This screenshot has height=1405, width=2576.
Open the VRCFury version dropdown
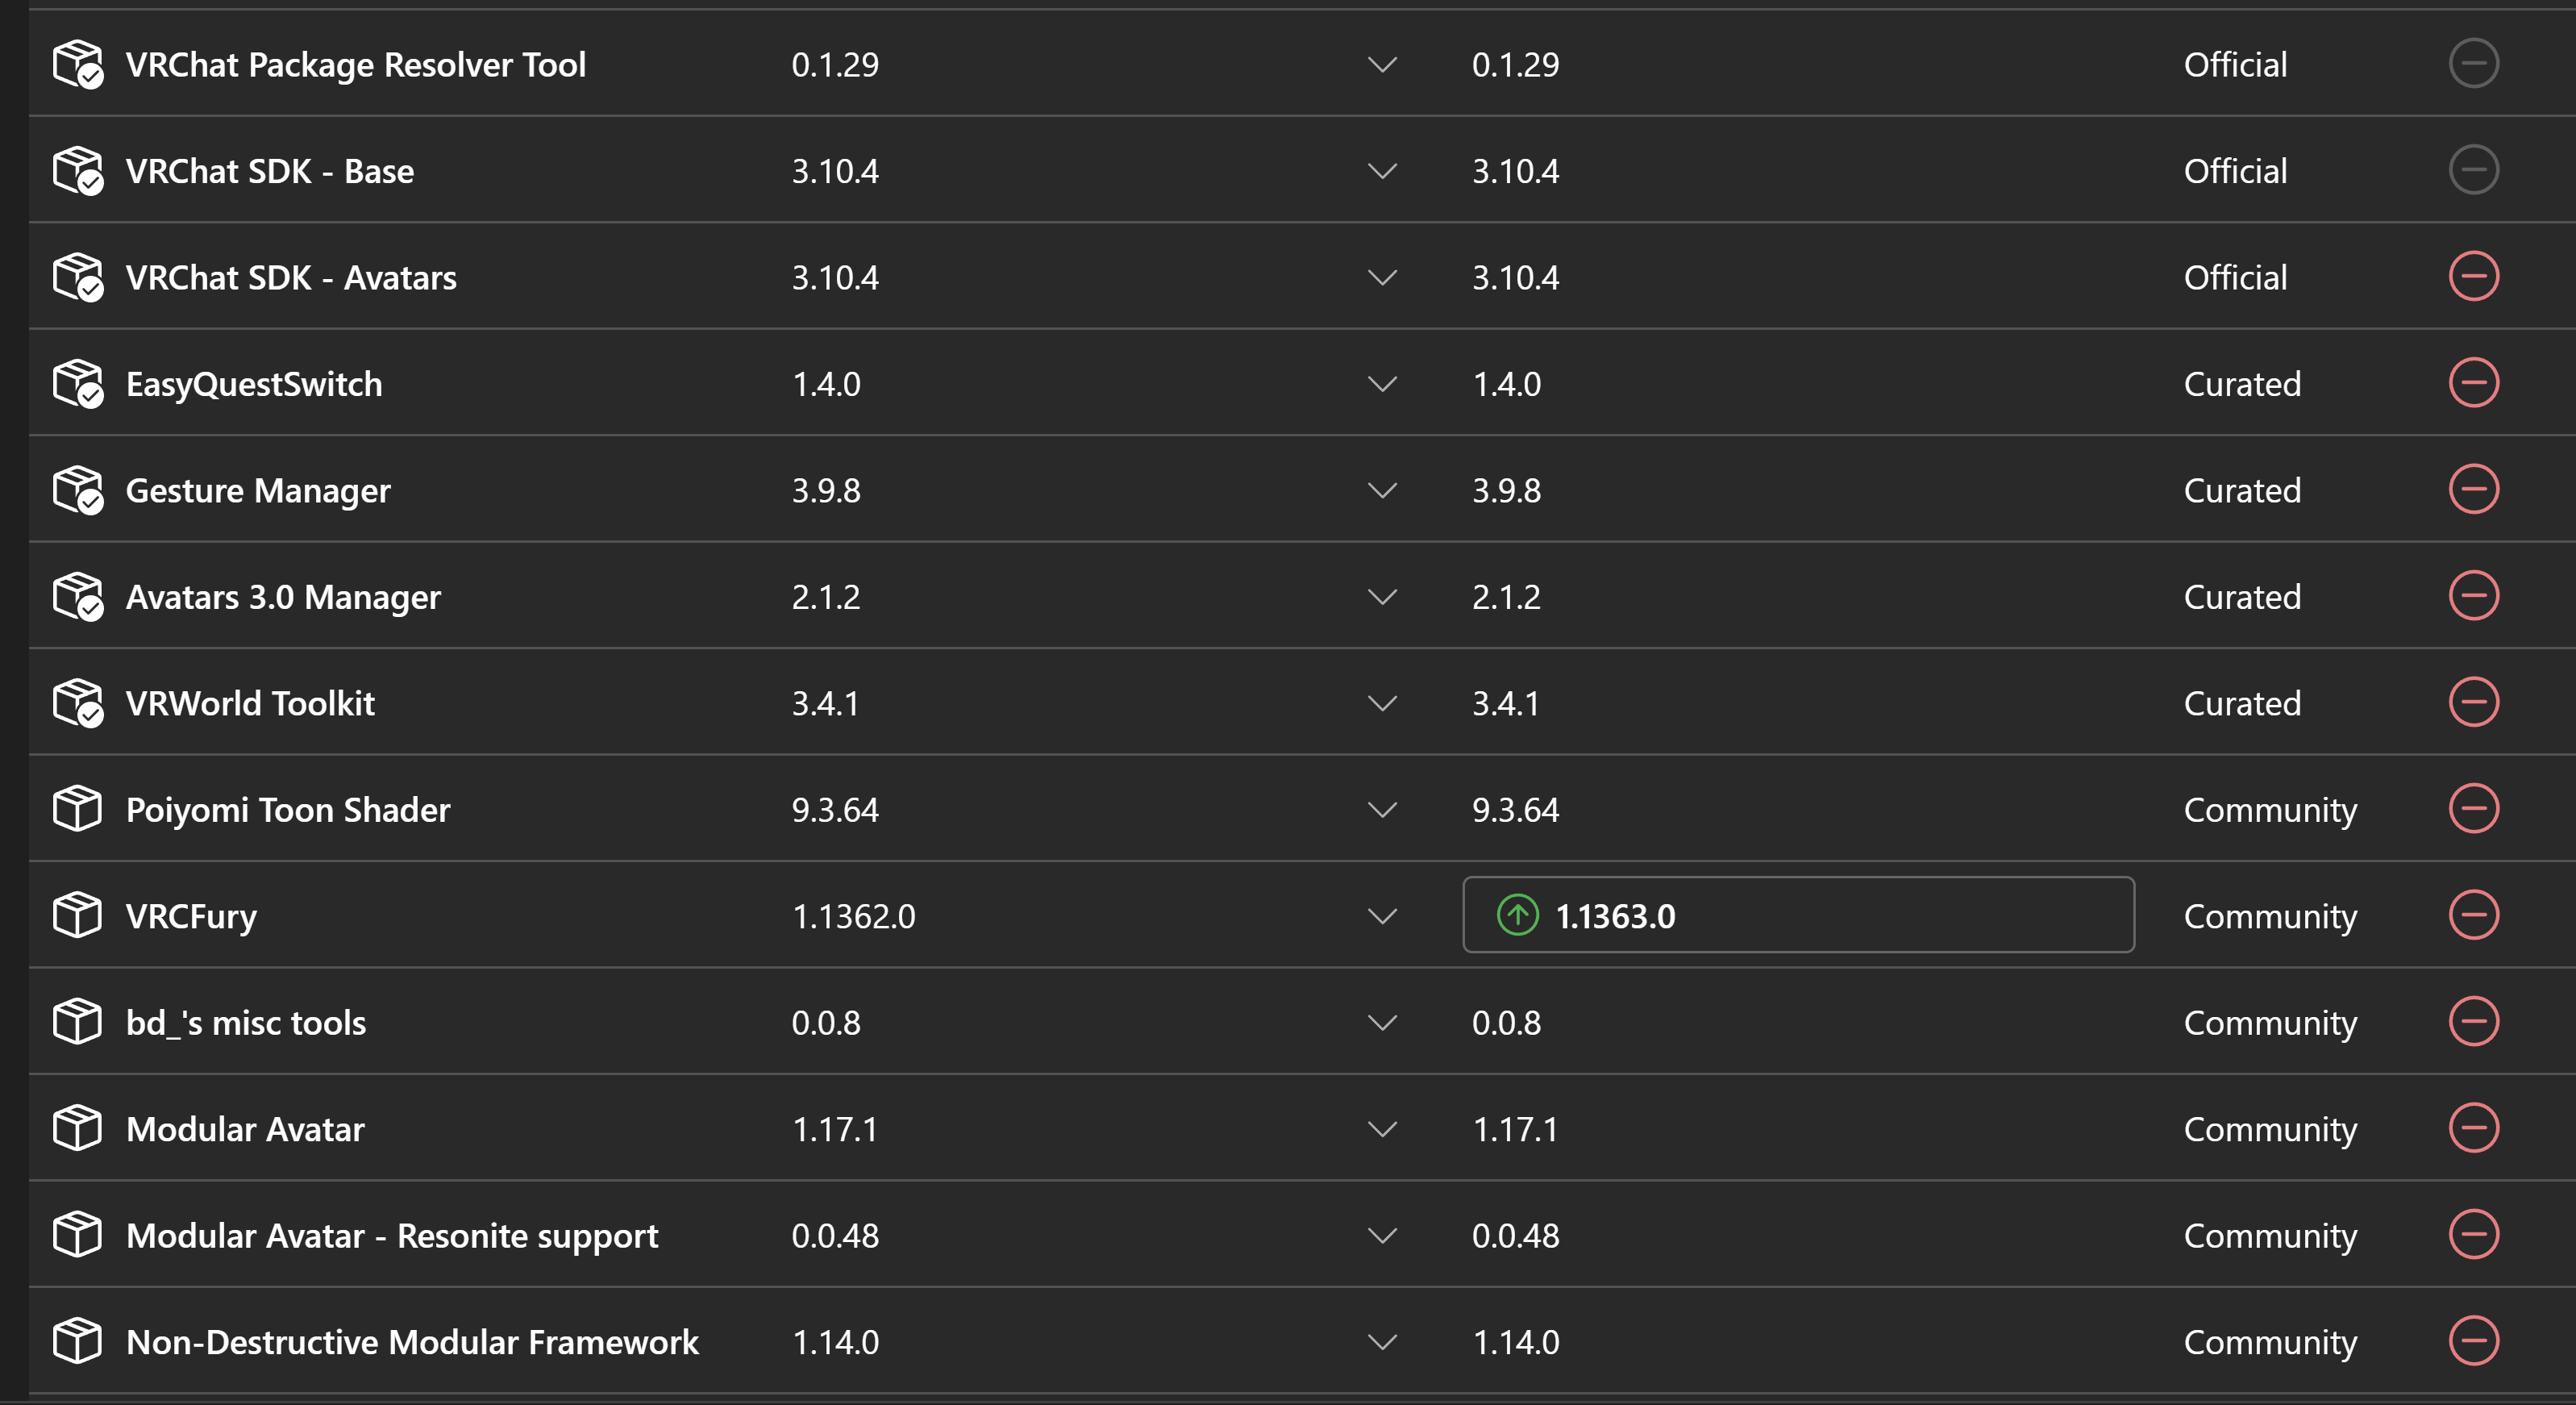coord(1381,916)
